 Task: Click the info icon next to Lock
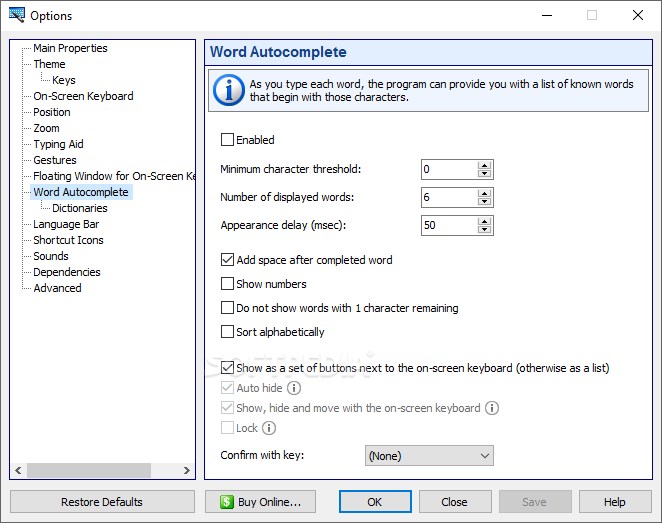pos(269,428)
